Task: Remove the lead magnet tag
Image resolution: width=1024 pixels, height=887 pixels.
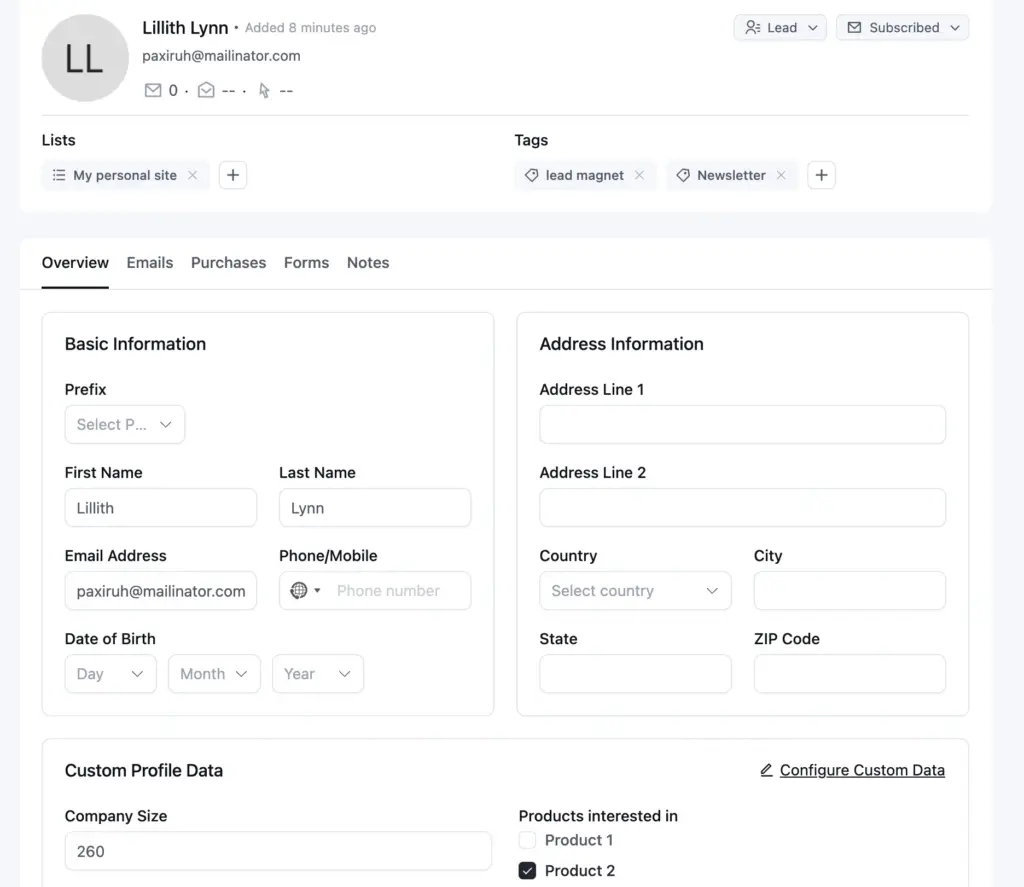Action: (x=639, y=175)
